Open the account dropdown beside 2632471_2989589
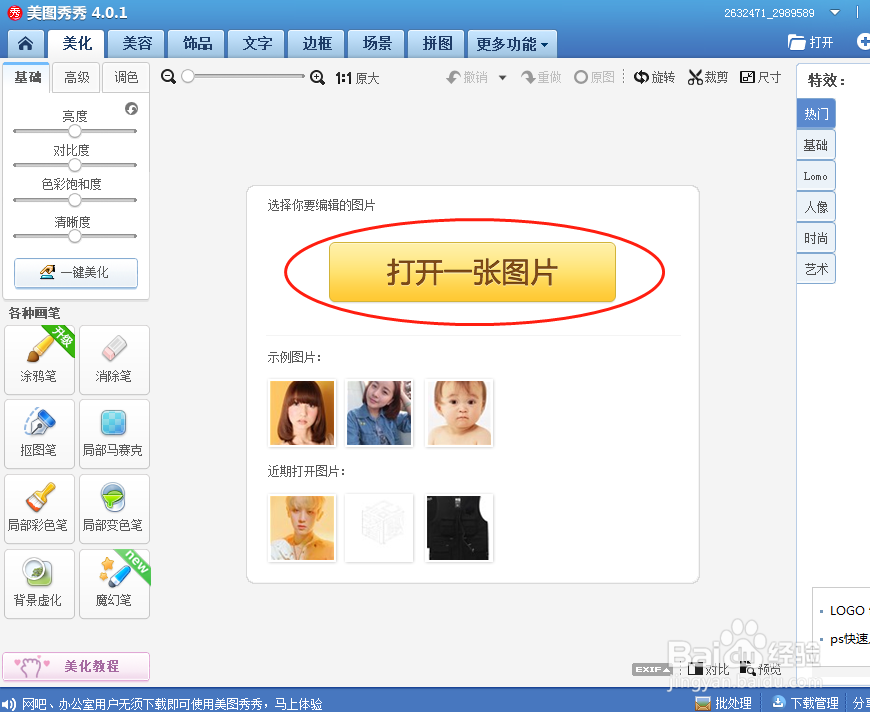Image resolution: width=870 pixels, height=712 pixels. click(836, 12)
